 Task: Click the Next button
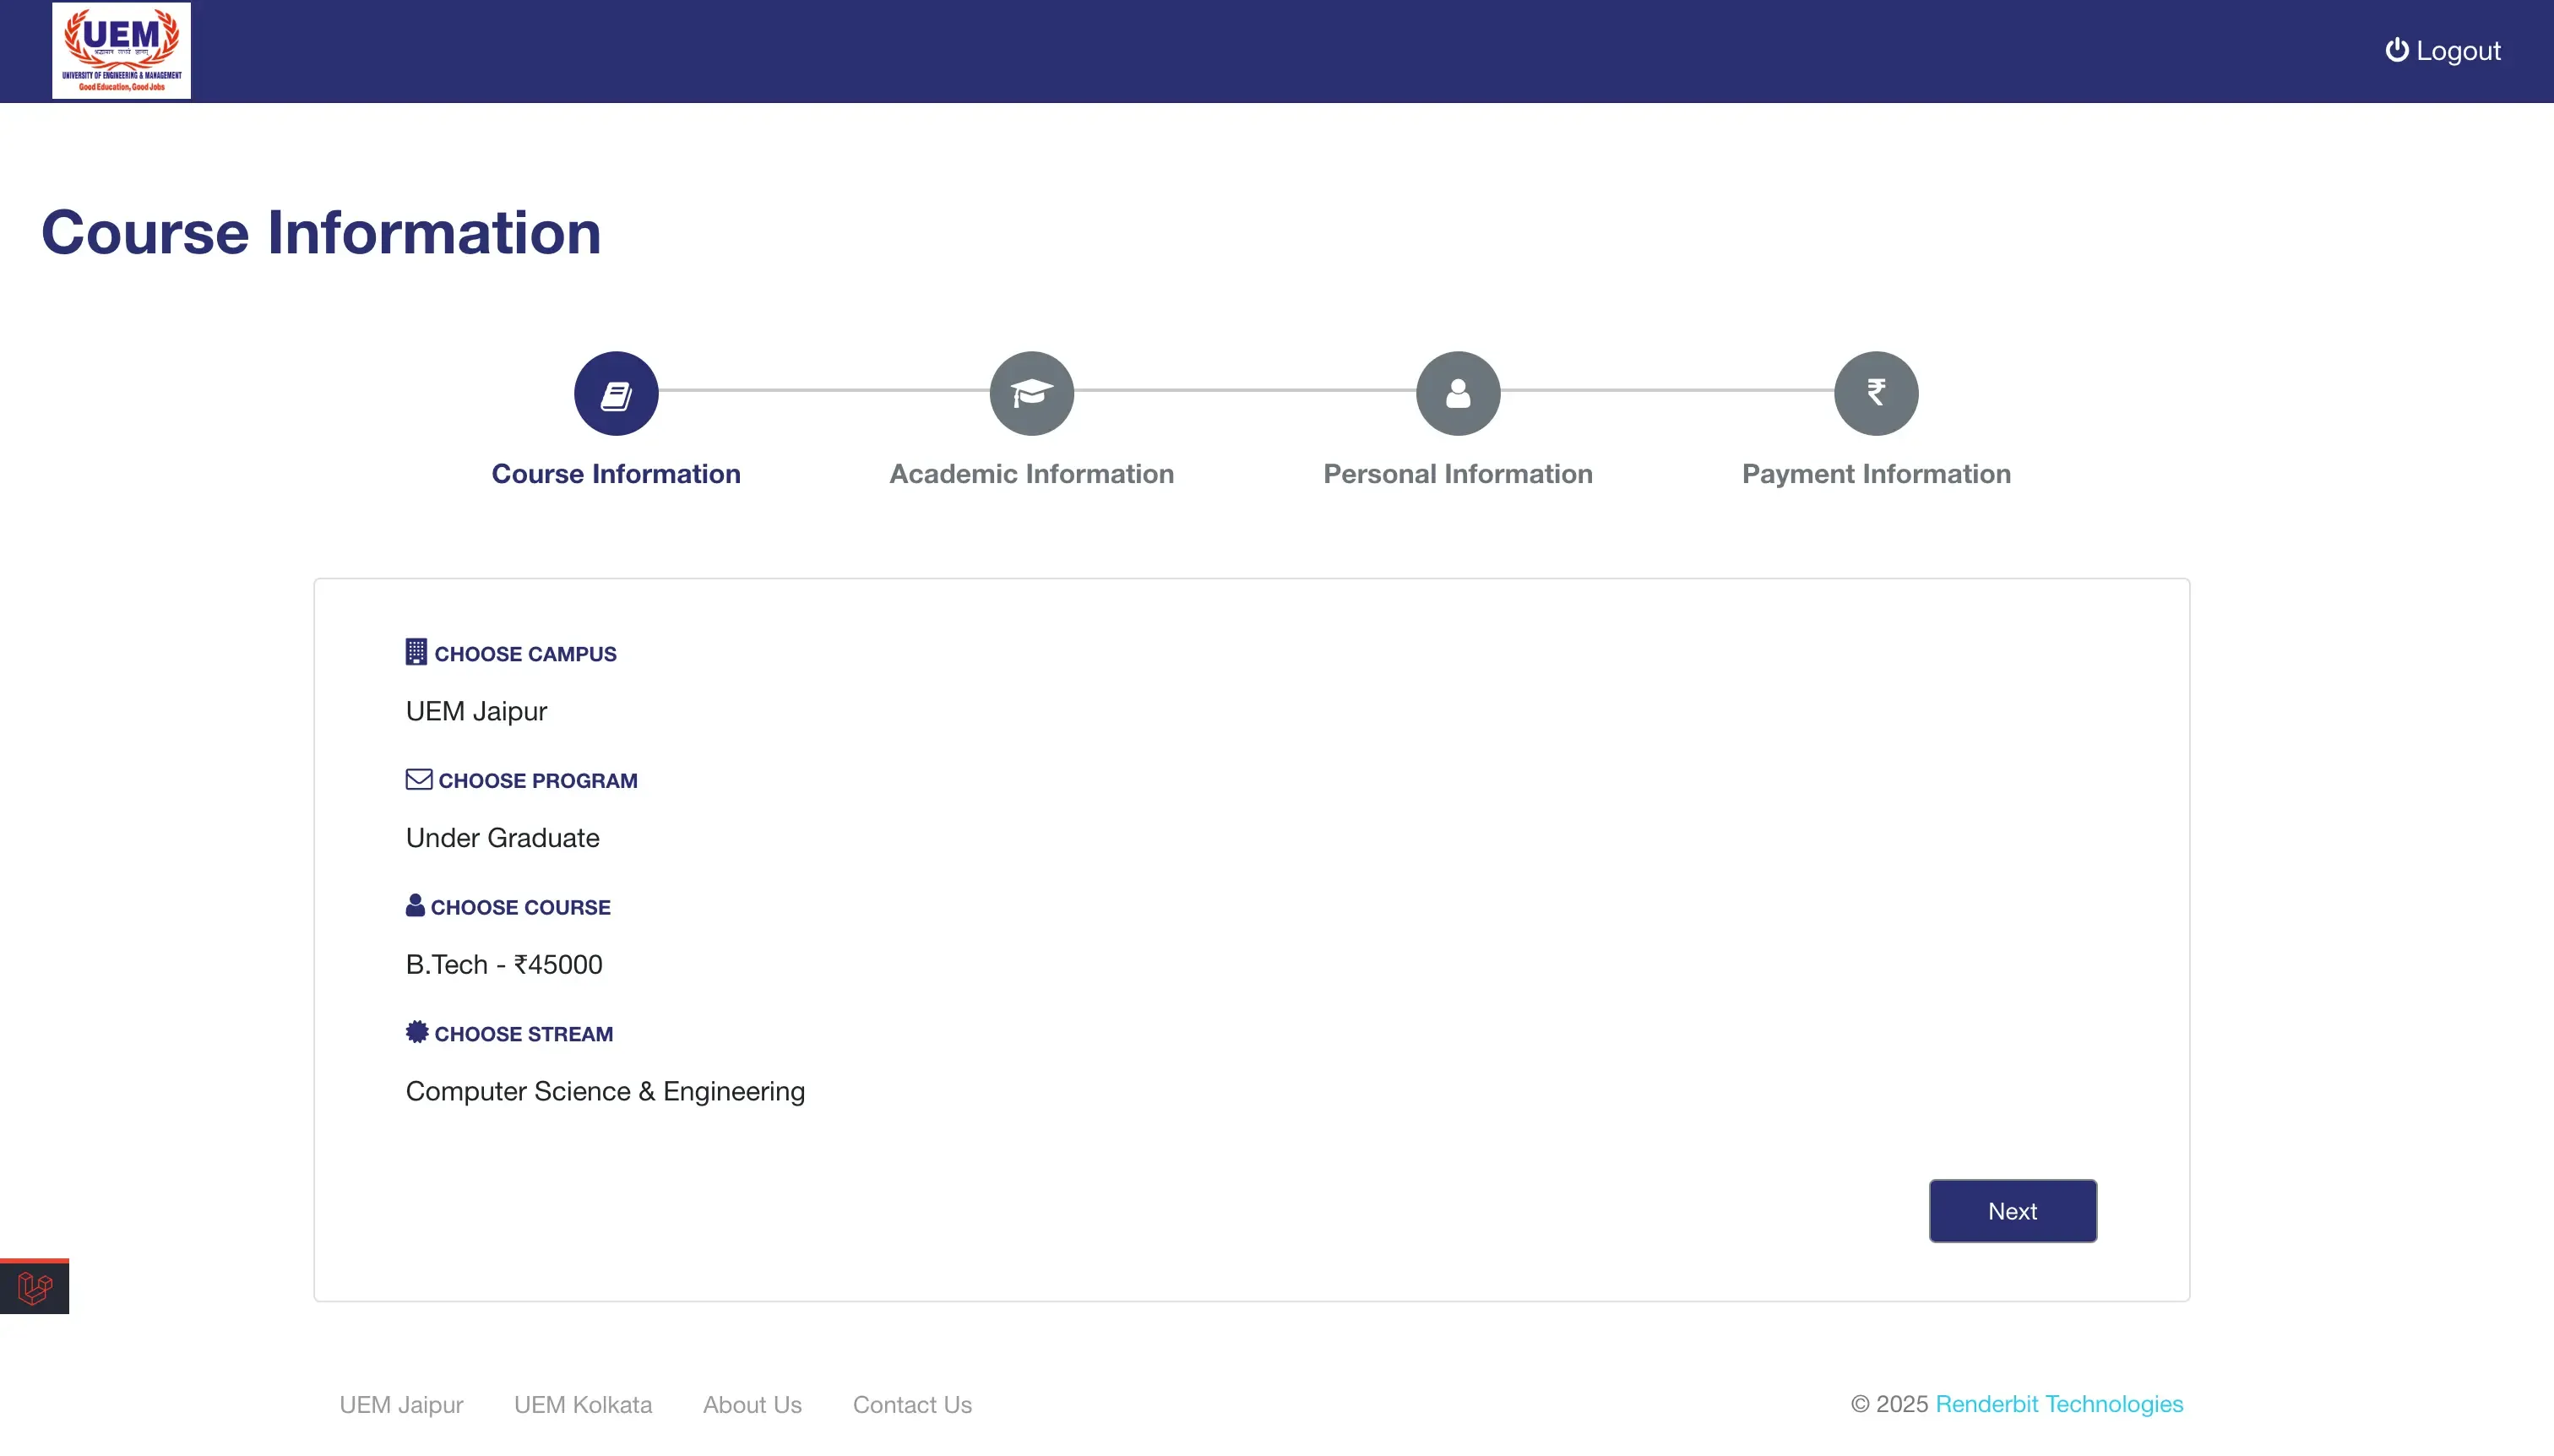tap(2011, 1210)
